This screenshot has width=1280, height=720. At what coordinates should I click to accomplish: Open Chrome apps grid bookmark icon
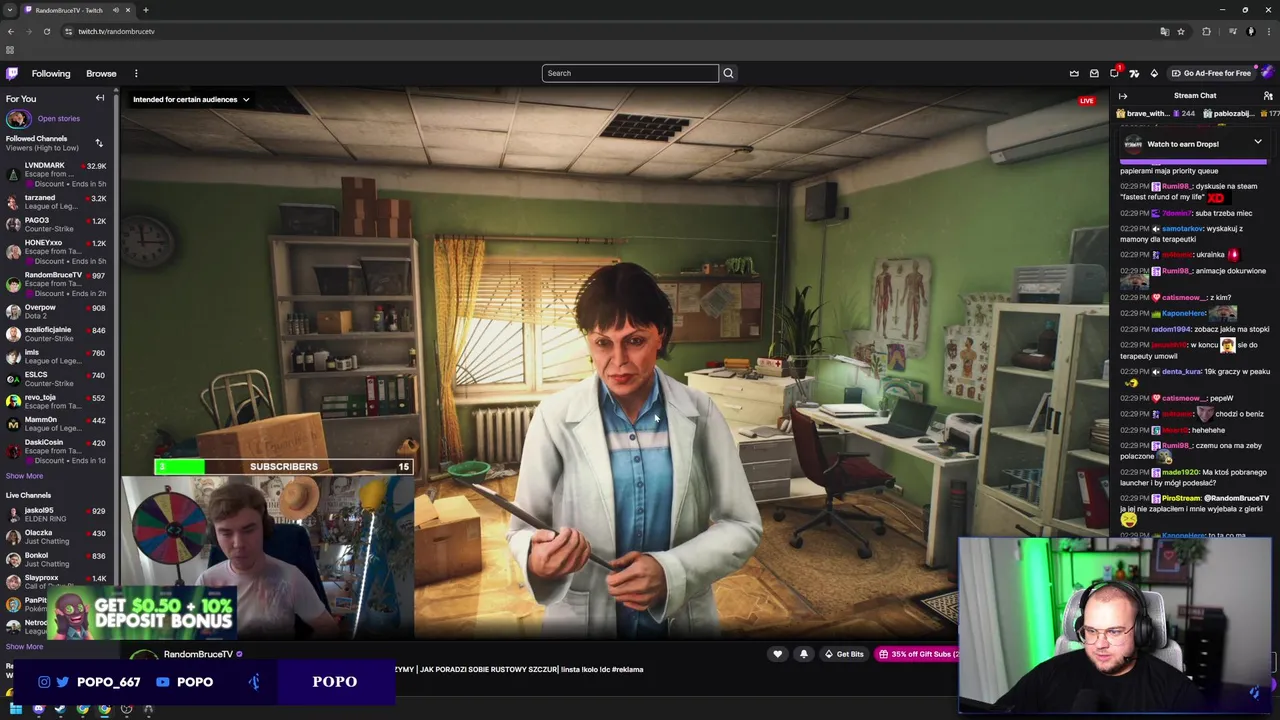pos(10,50)
